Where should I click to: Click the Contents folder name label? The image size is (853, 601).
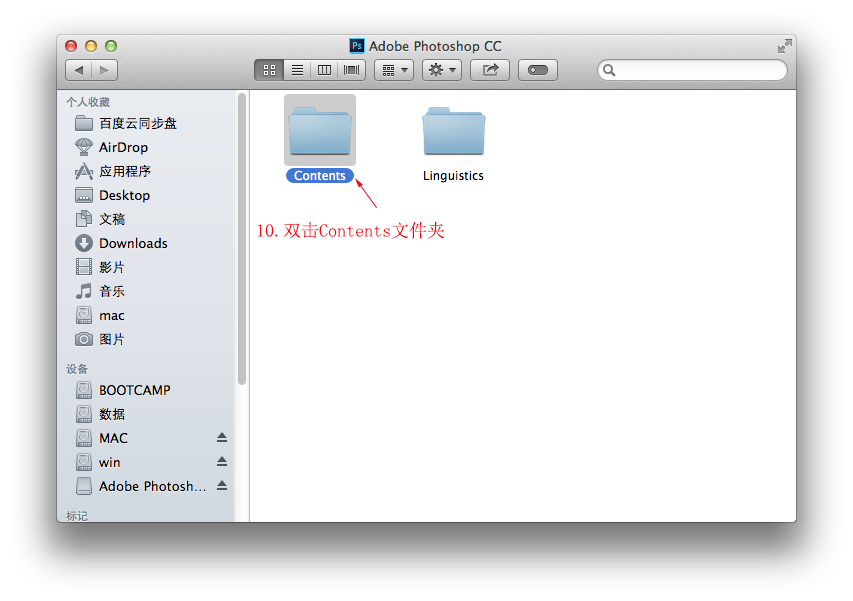(x=320, y=176)
